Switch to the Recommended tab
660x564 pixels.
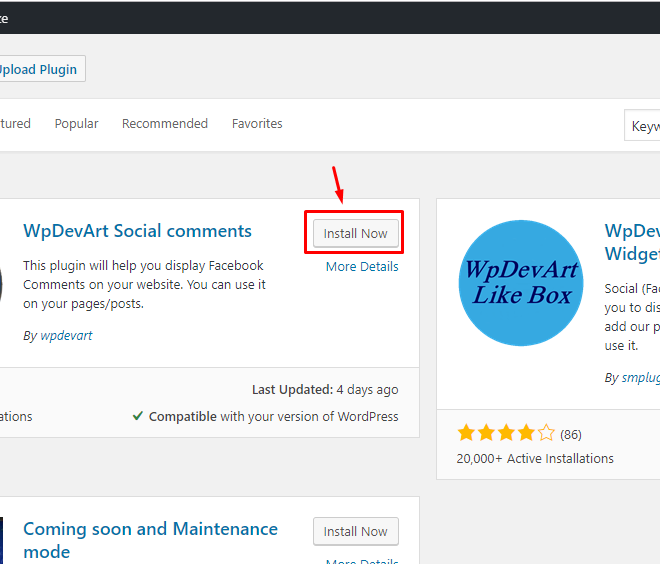[165, 124]
